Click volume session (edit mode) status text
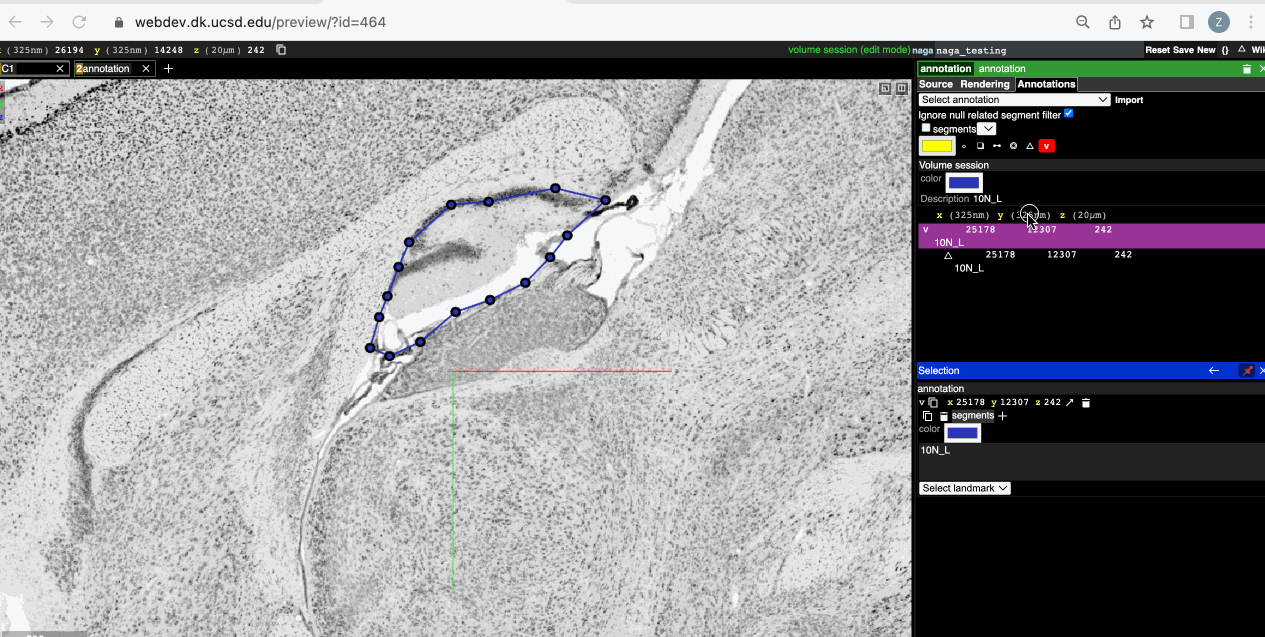Screen dimensions: 1265x637 click(x=849, y=50)
